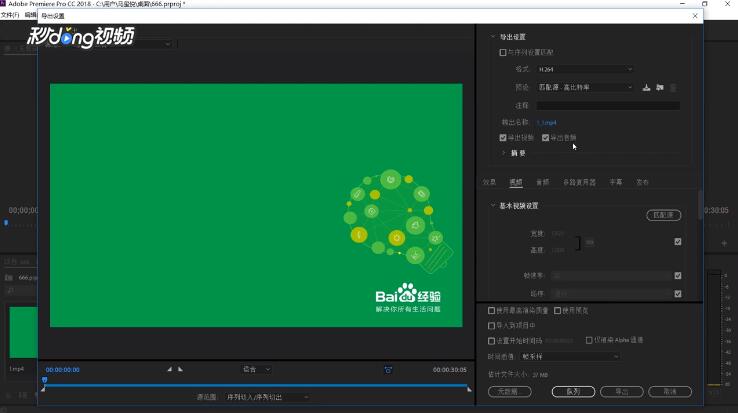Toggle the field order match source checkbox

click(678, 293)
